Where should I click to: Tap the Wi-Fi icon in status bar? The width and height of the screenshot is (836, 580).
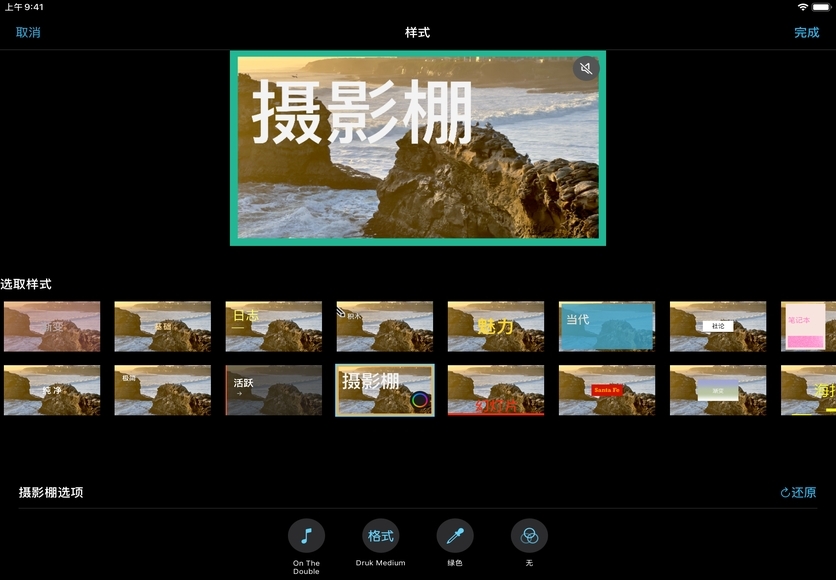click(802, 7)
